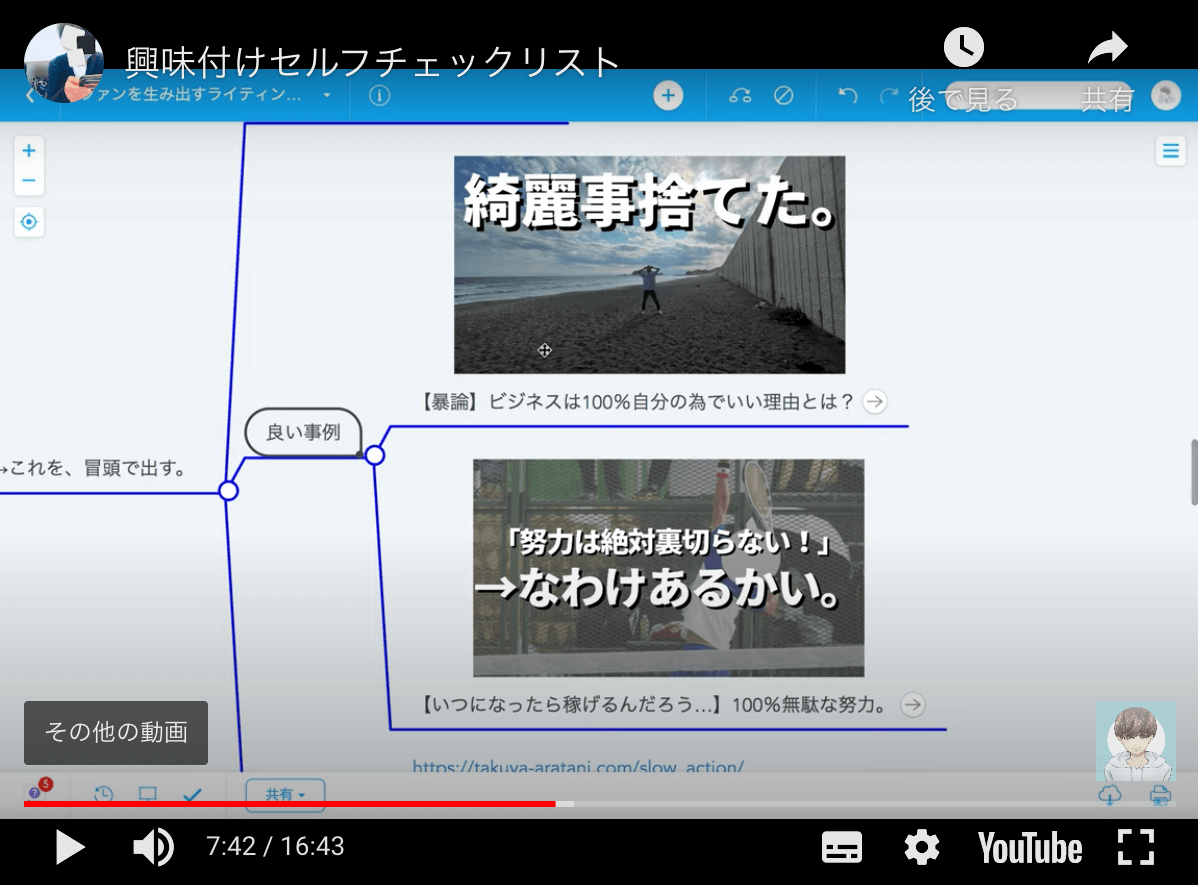Image resolution: width=1198 pixels, height=885 pixels.
Task: Open link arrow beside 【暴論】ビジネスは100%自分の為
Action: pyautogui.click(x=875, y=401)
